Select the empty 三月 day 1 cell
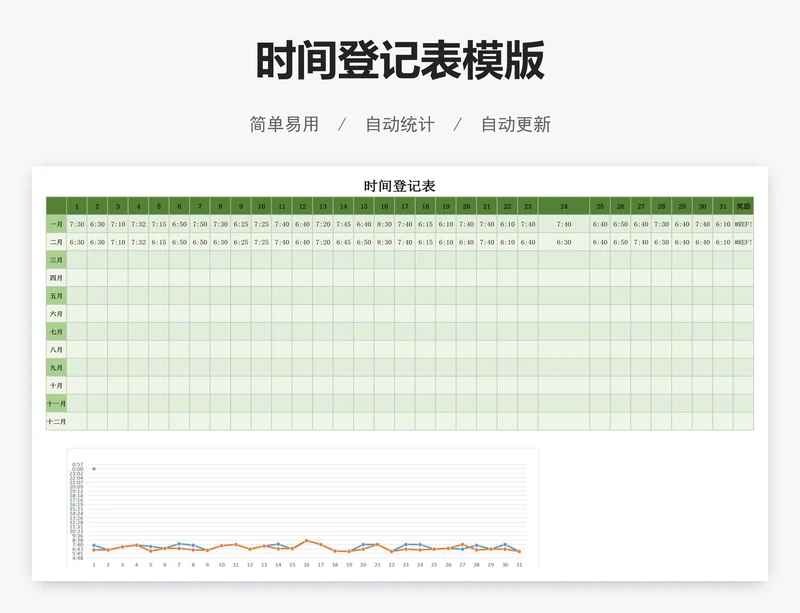Screen dimensions: 800x613 pyautogui.click(x=77, y=260)
